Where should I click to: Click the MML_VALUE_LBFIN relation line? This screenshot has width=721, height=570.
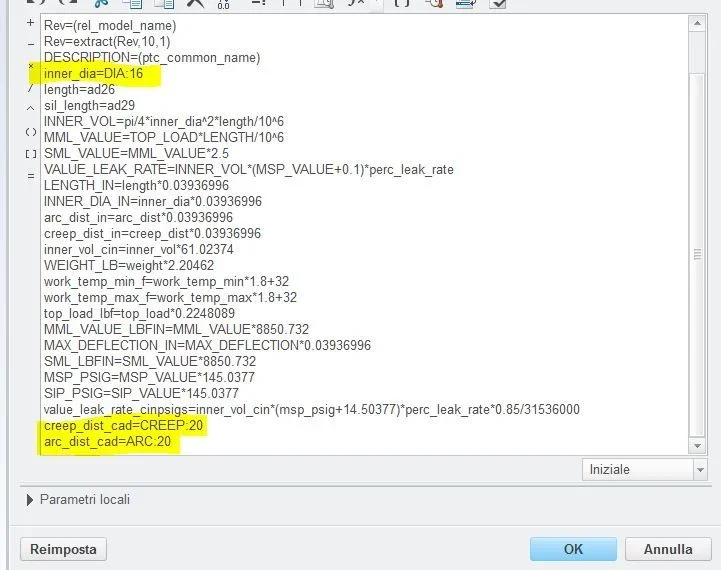[176, 330]
